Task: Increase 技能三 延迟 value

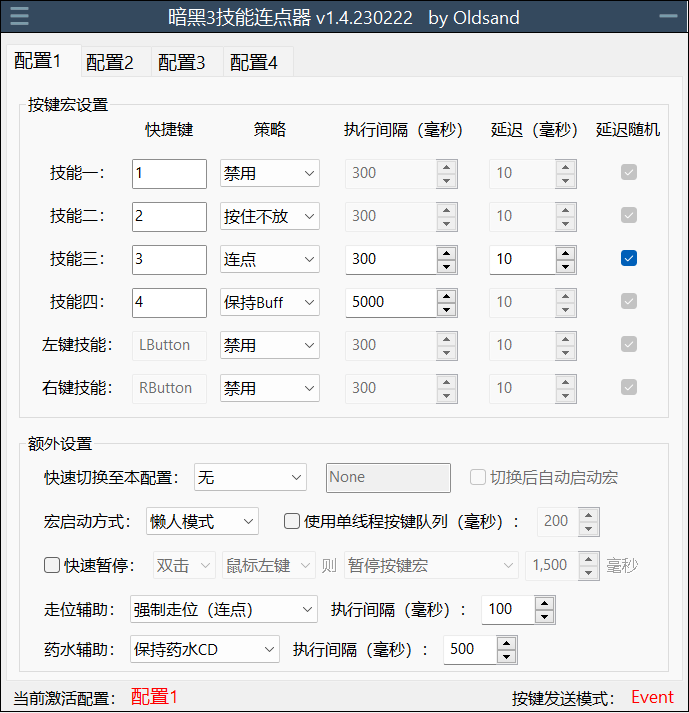Action: pos(566,253)
